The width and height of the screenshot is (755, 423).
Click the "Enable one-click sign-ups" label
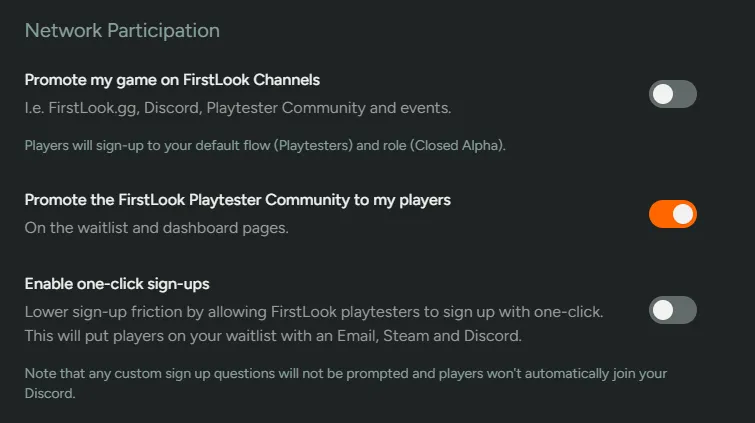pyautogui.click(x=117, y=284)
